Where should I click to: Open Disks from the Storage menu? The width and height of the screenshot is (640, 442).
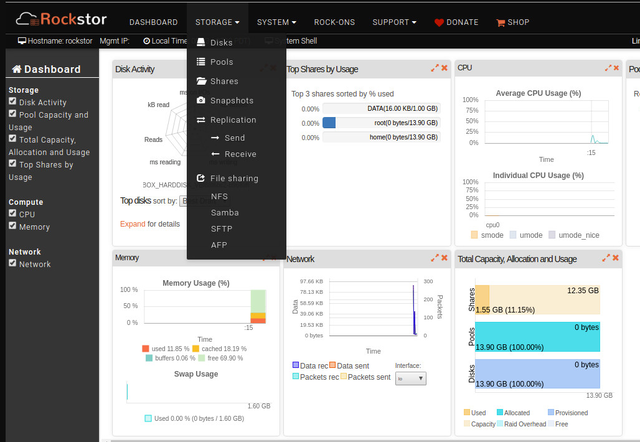(221, 43)
